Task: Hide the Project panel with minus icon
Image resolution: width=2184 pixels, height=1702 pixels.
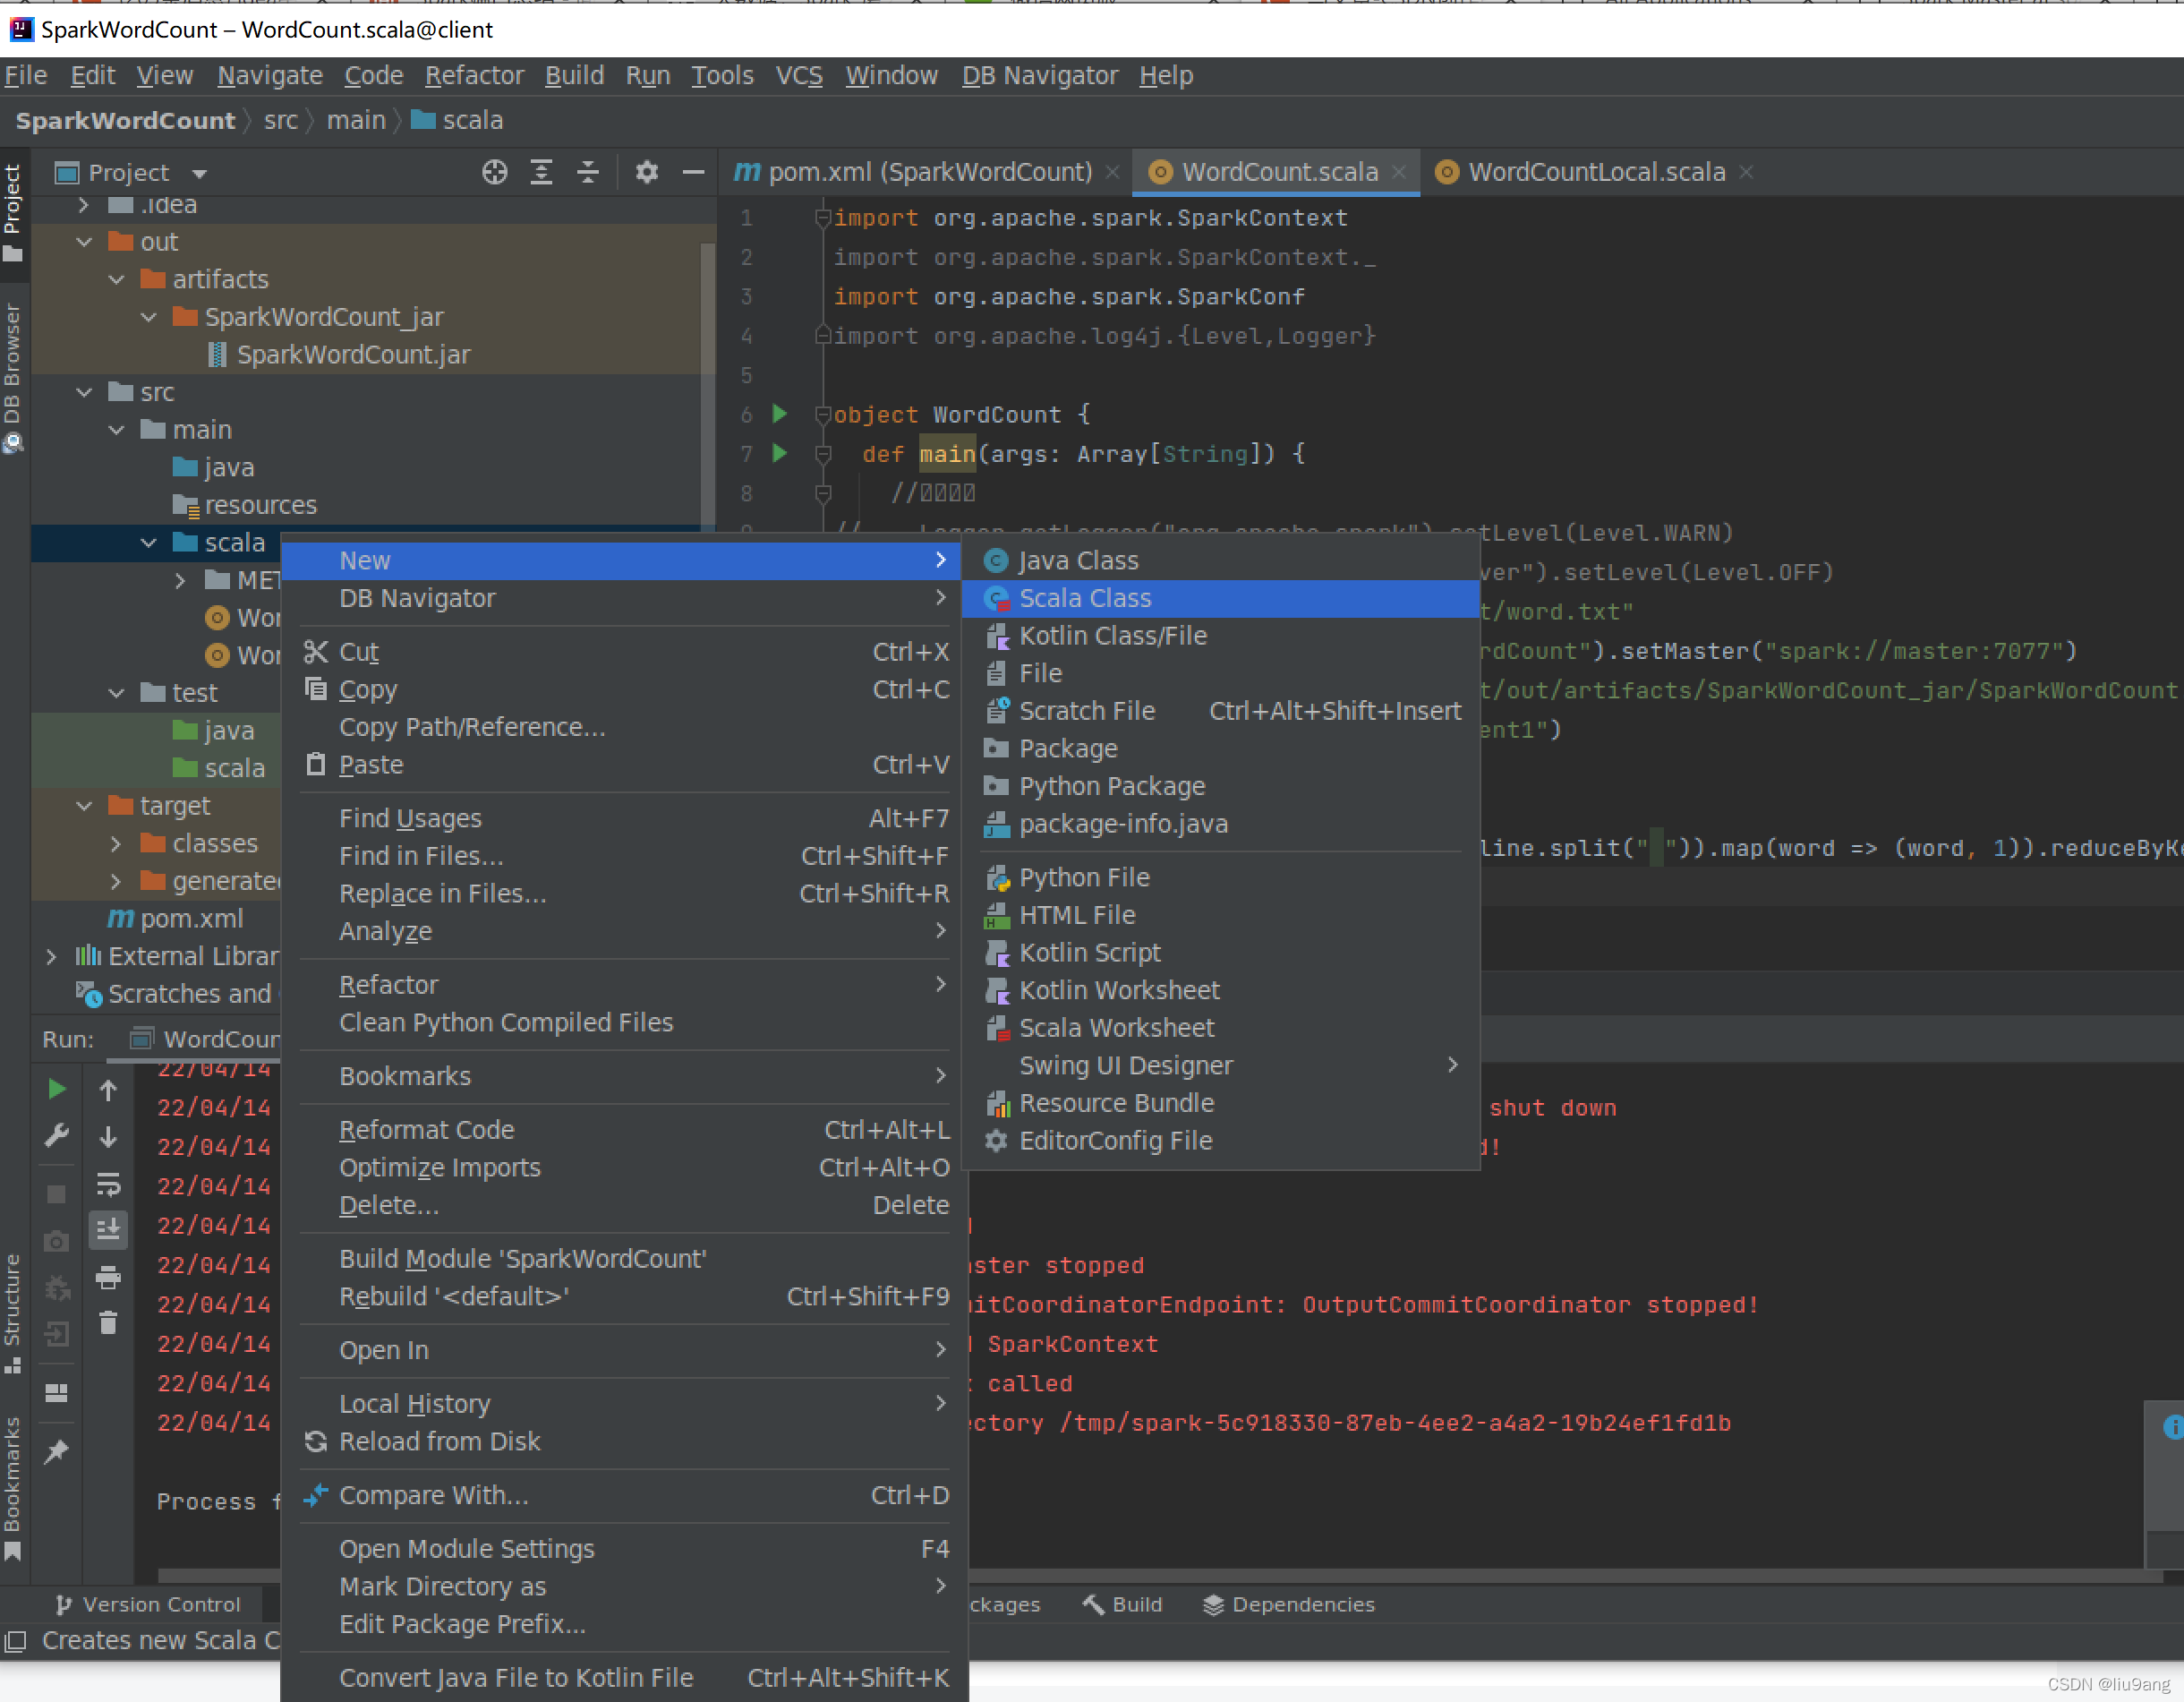Action: pyautogui.click(x=693, y=172)
